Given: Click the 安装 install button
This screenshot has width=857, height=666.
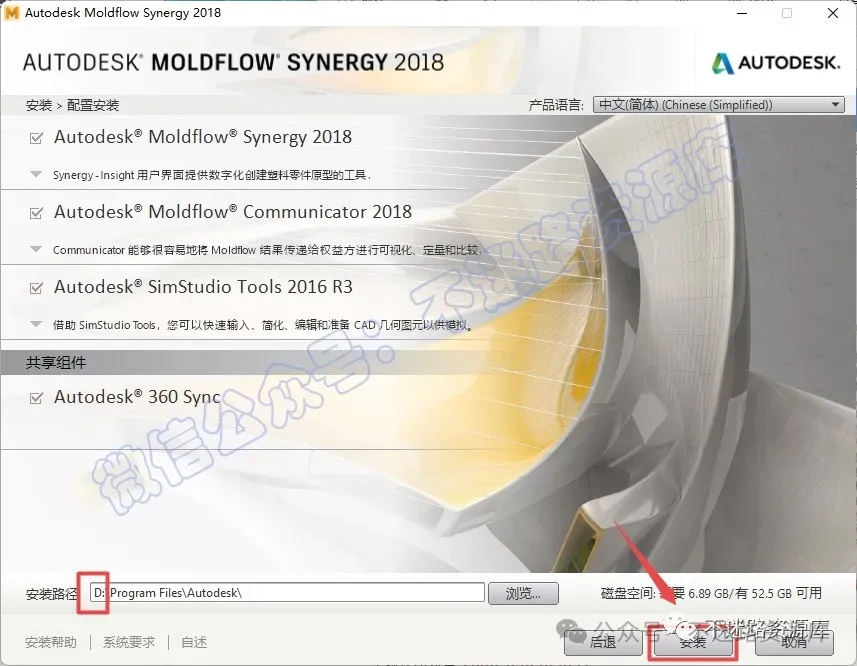Looking at the screenshot, I should 693,643.
